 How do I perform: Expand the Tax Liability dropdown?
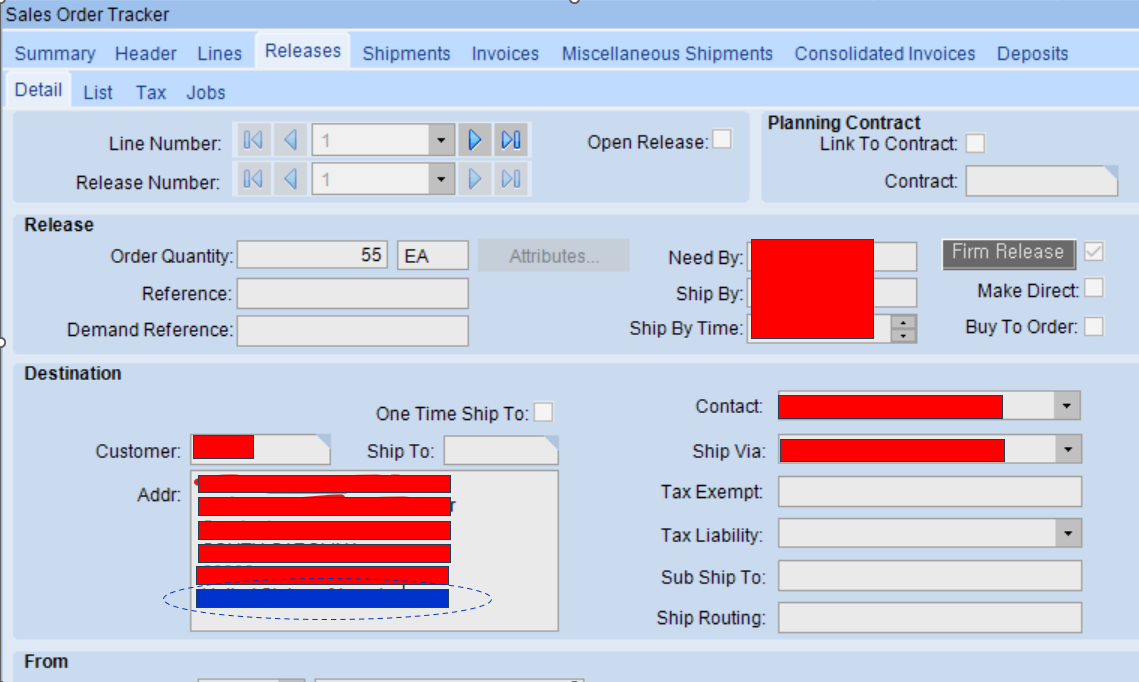(1068, 534)
